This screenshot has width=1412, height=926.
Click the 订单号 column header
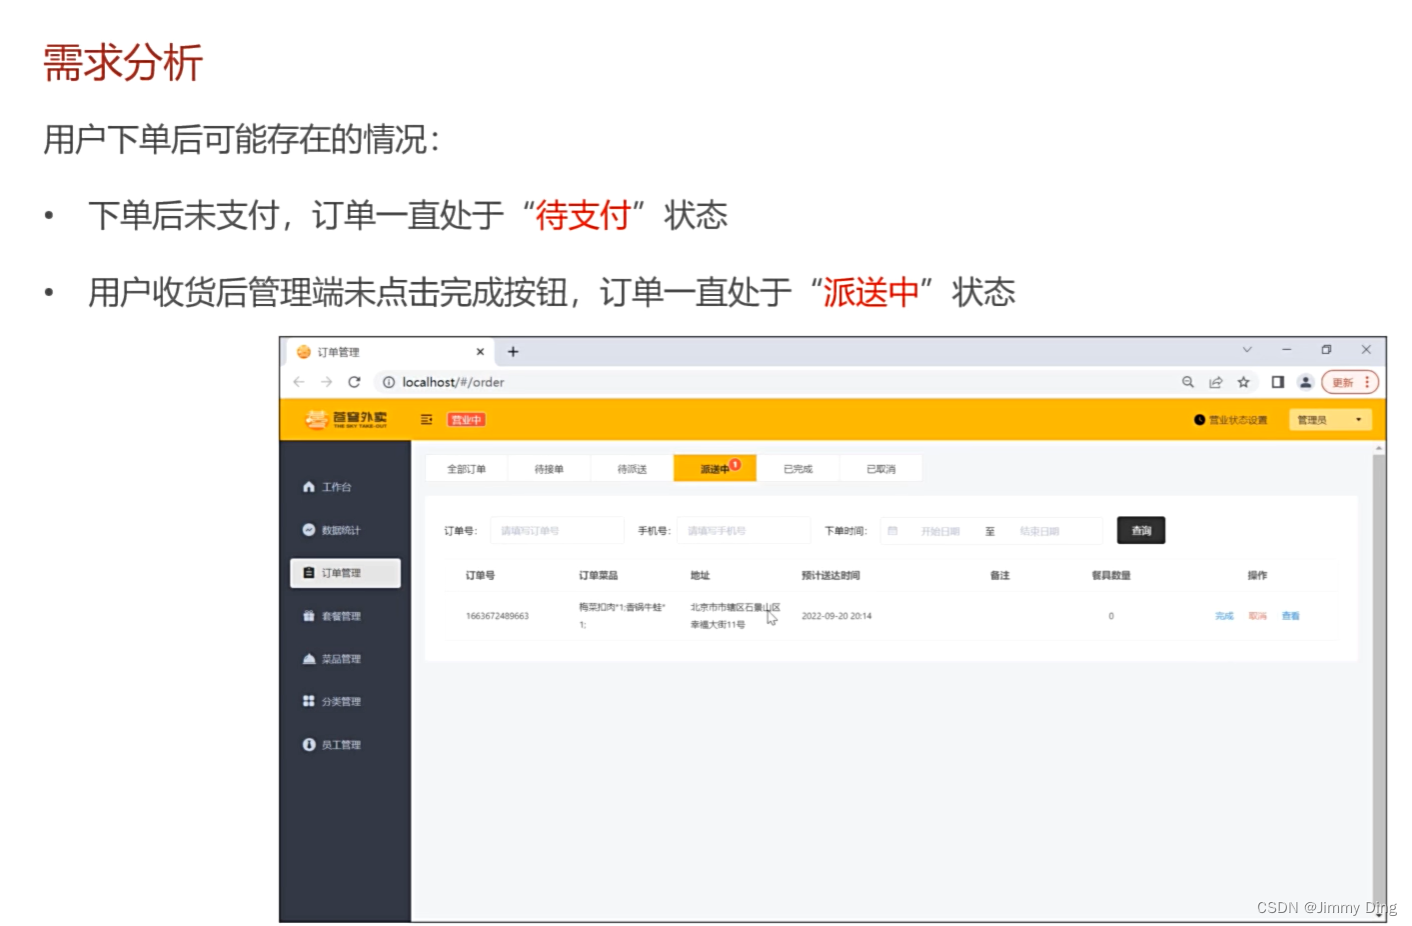(x=480, y=575)
